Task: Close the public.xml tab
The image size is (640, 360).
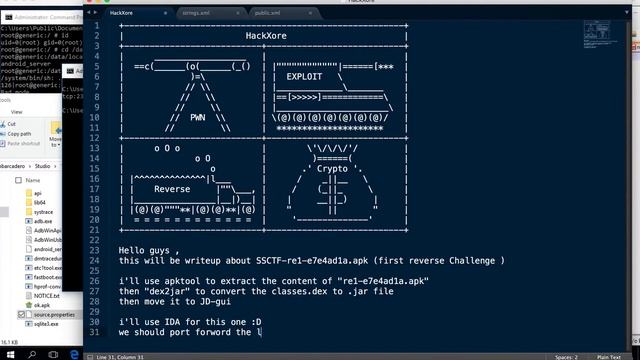Action: (310, 13)
